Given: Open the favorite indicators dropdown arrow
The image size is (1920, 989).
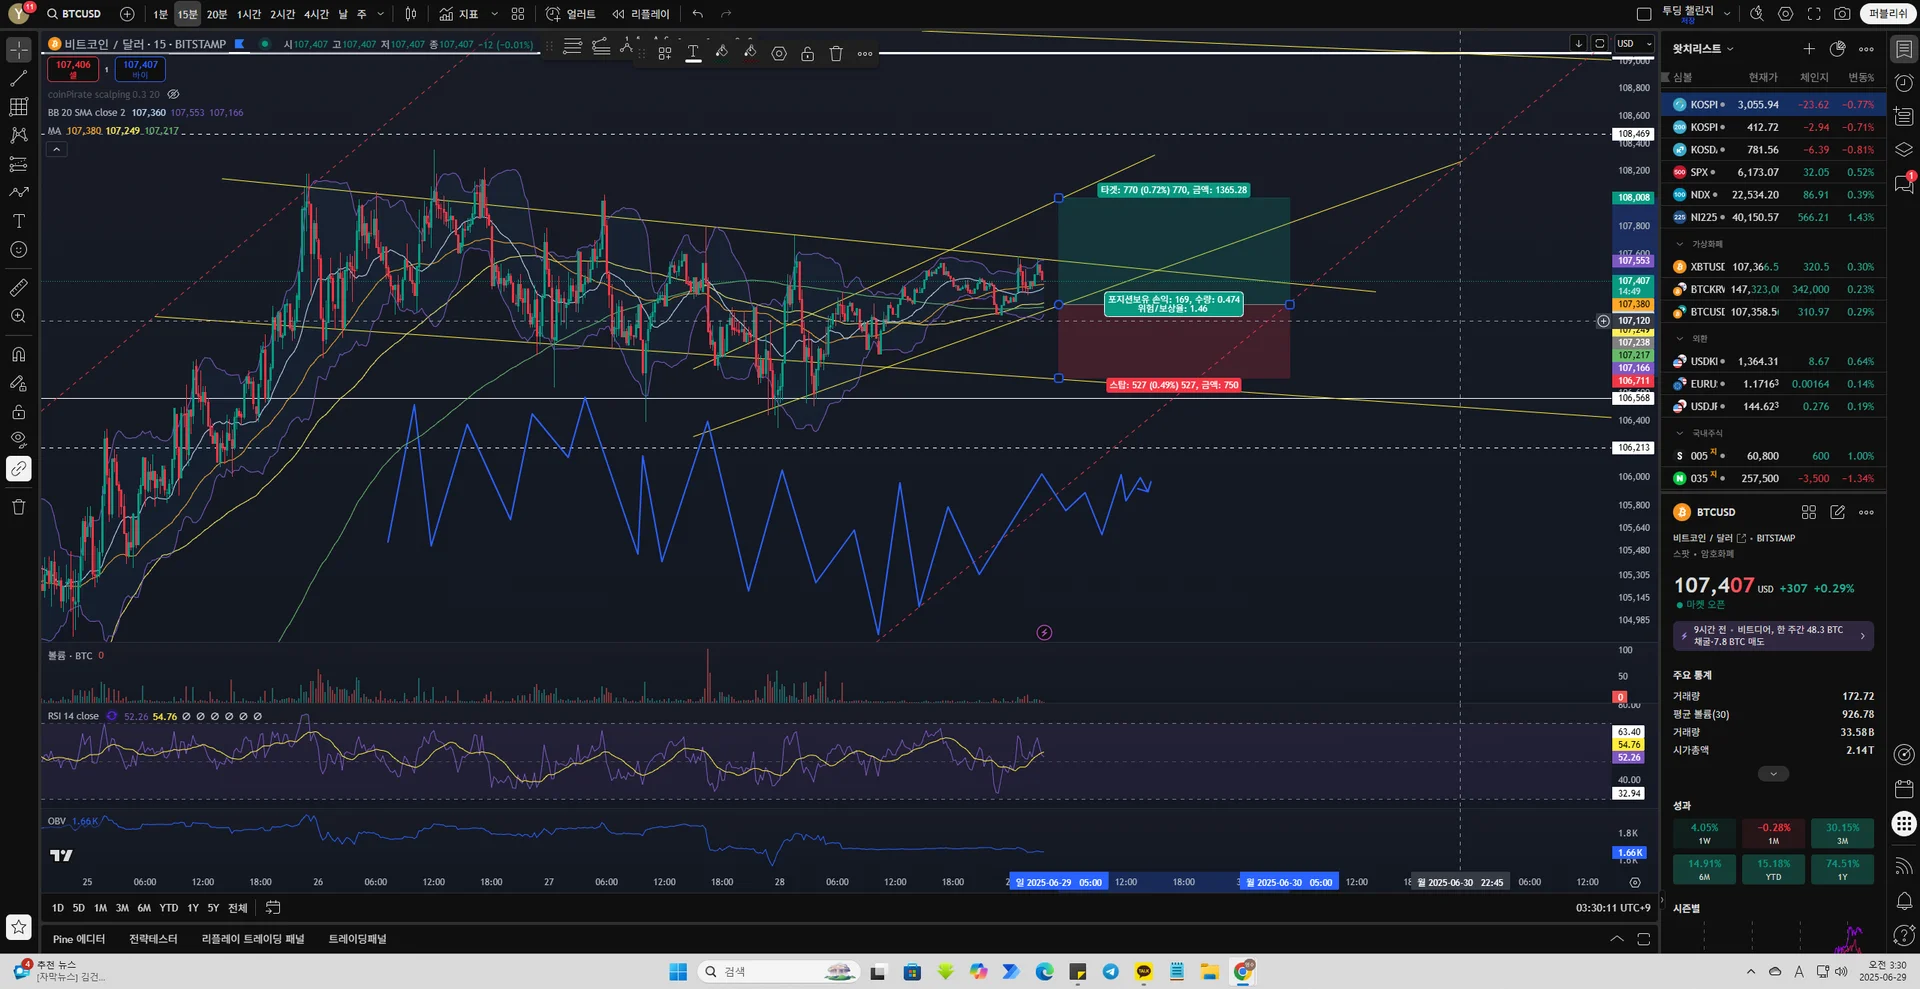Looking at the screenshot, I should 494,14.
